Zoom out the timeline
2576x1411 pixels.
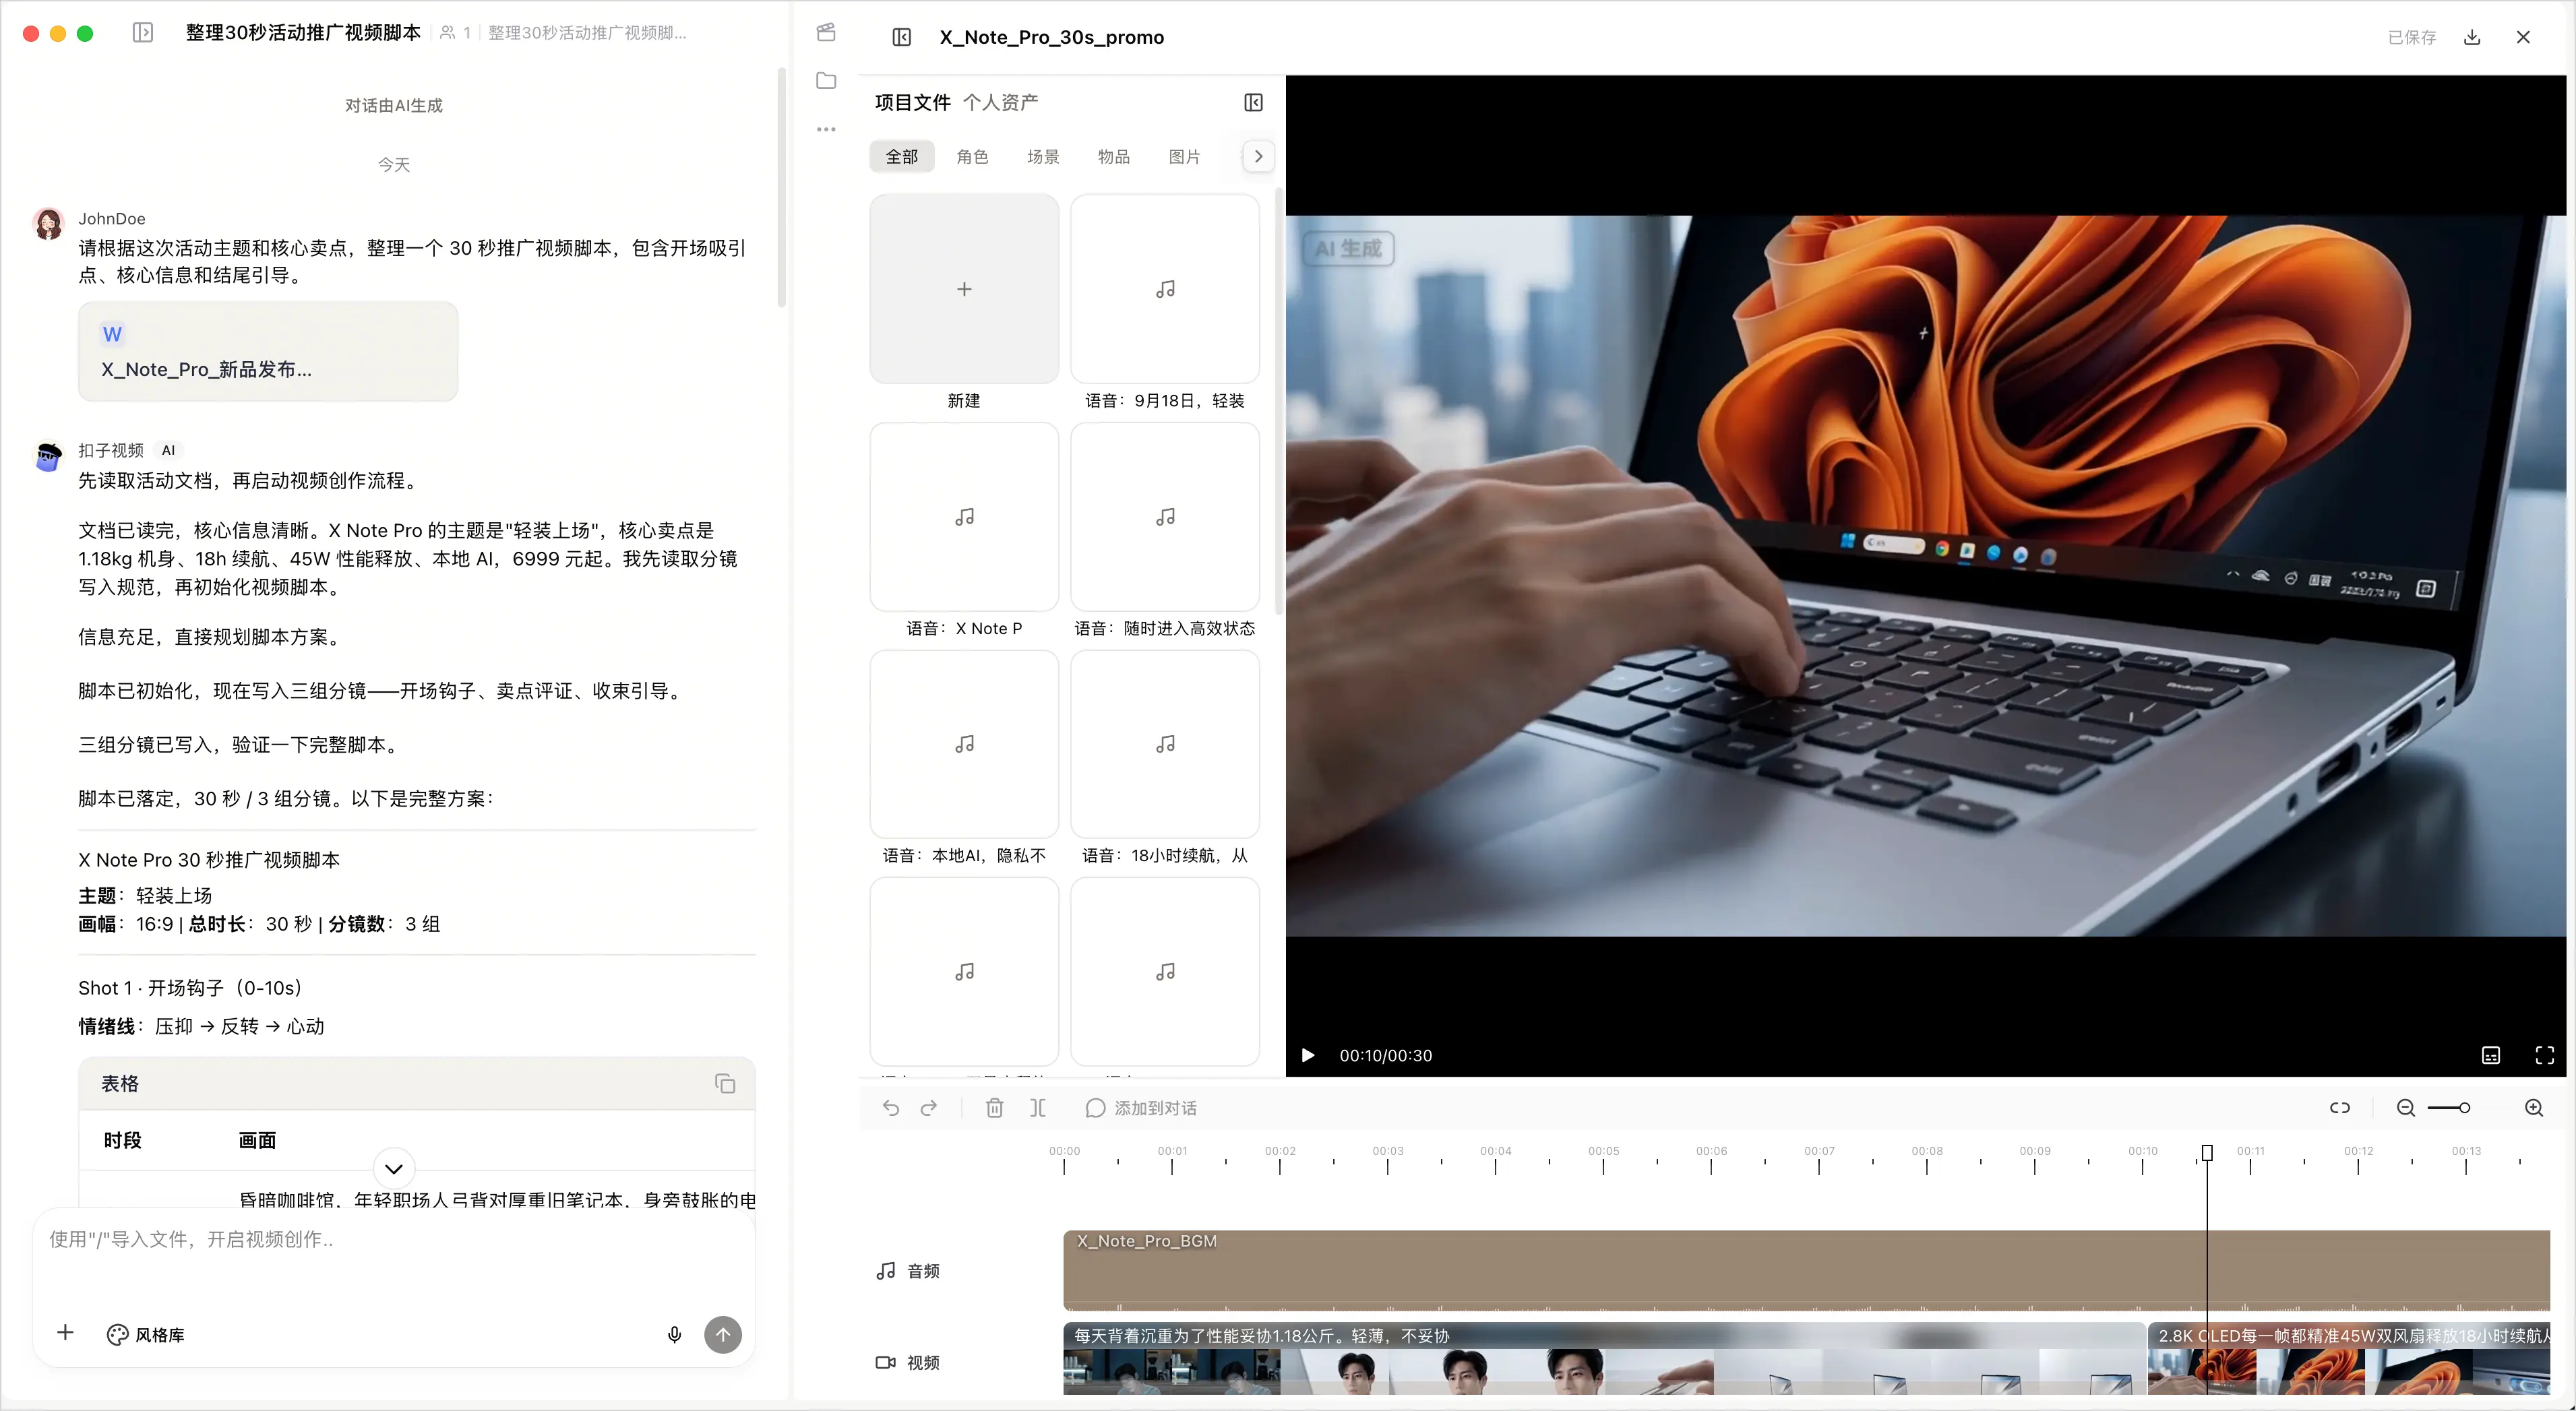coord(2406,1108)
